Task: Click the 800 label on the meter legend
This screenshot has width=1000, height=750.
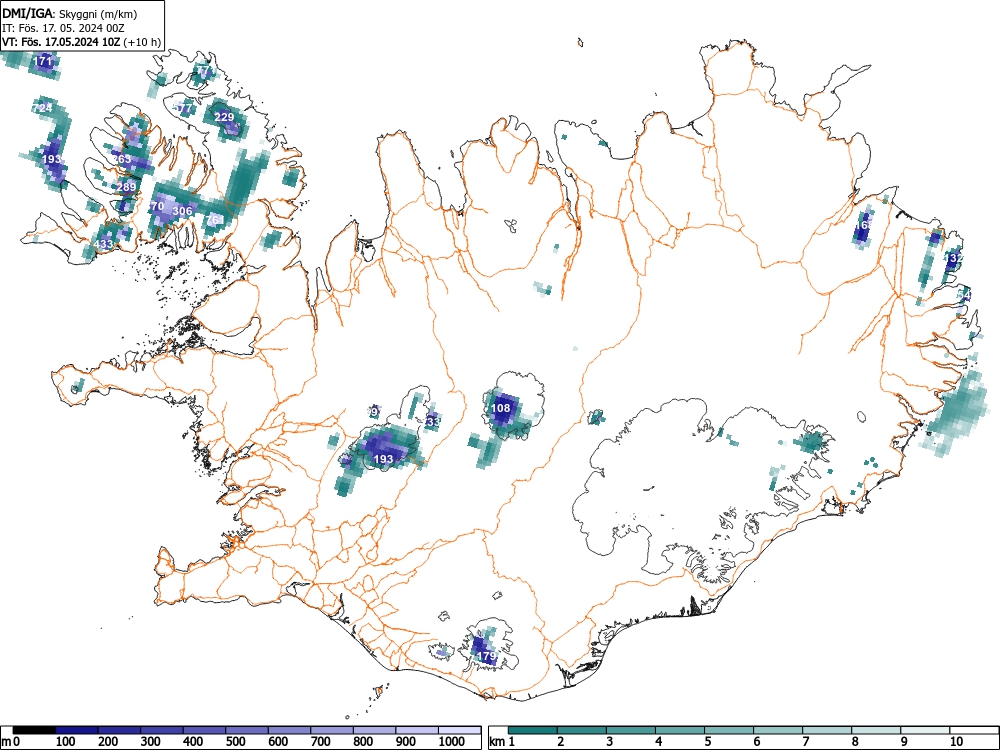Action: pyautogui.click(x=363, y=742)
